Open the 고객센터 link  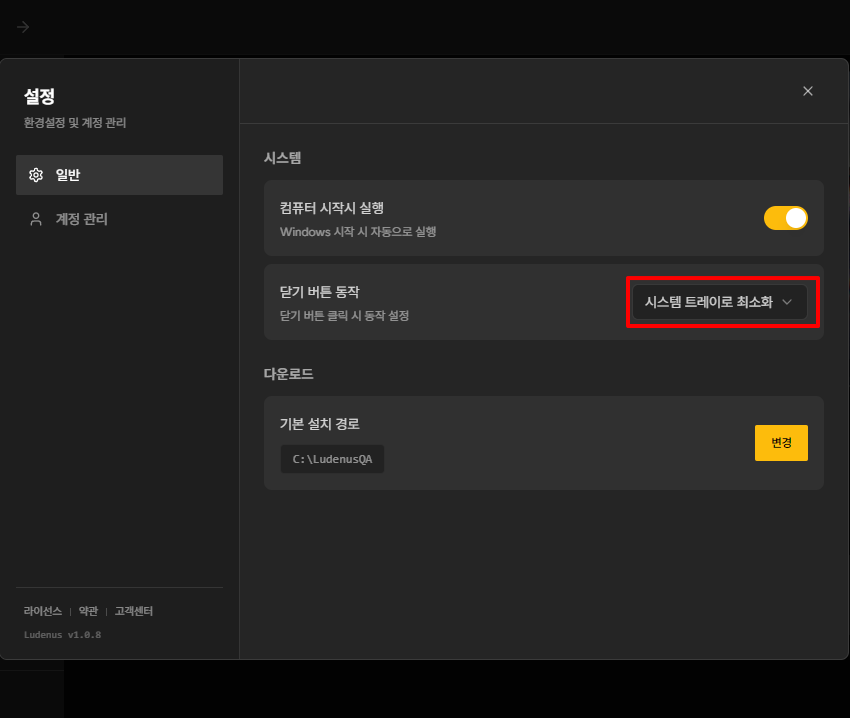coord(134,611)
